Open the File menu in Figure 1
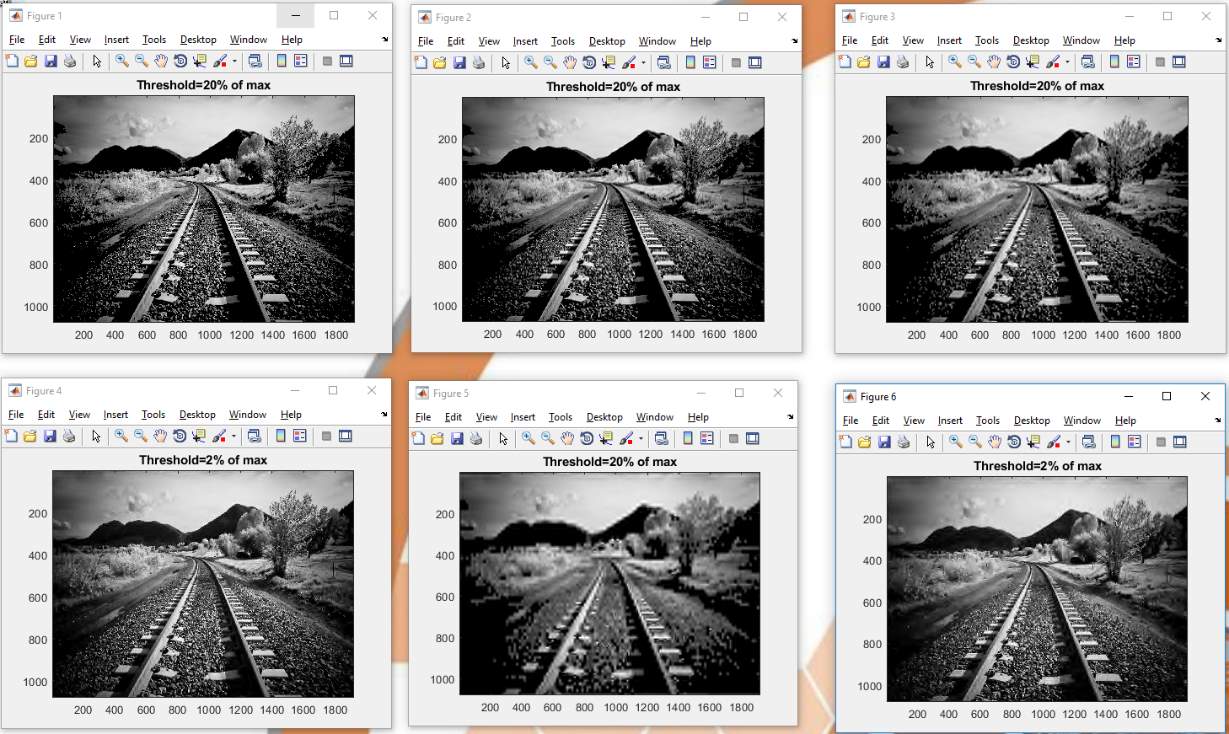This screenshot has height=734, width=1229. click(16, 40)
